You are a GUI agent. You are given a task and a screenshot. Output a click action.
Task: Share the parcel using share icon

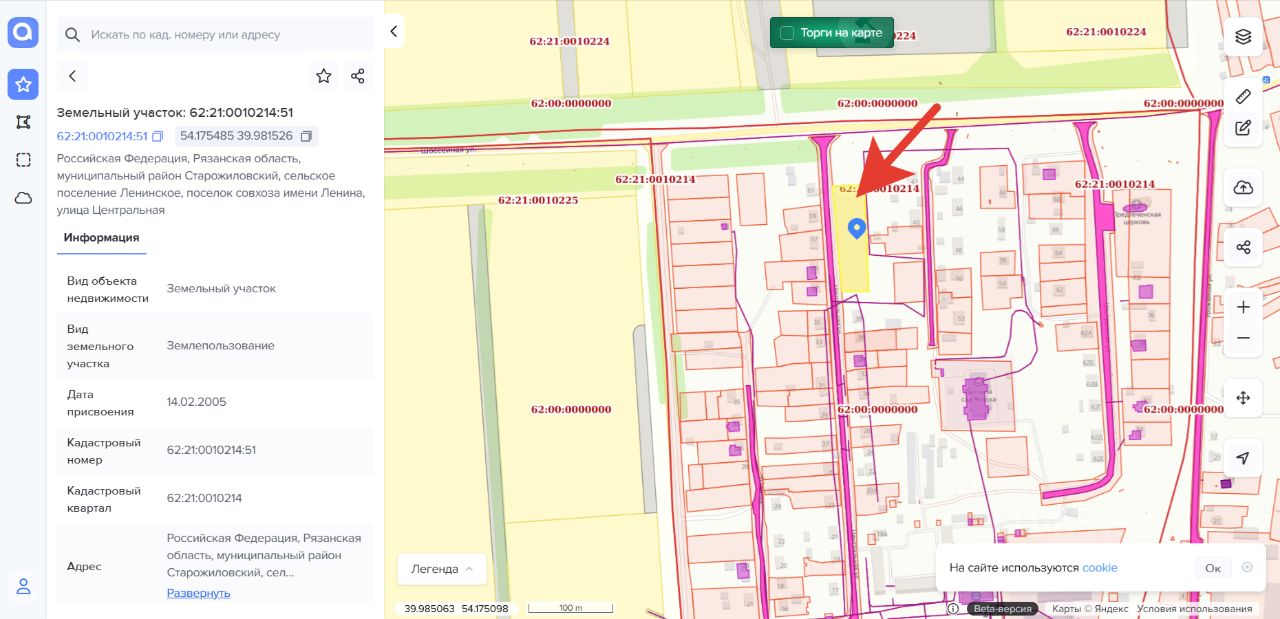358,76
